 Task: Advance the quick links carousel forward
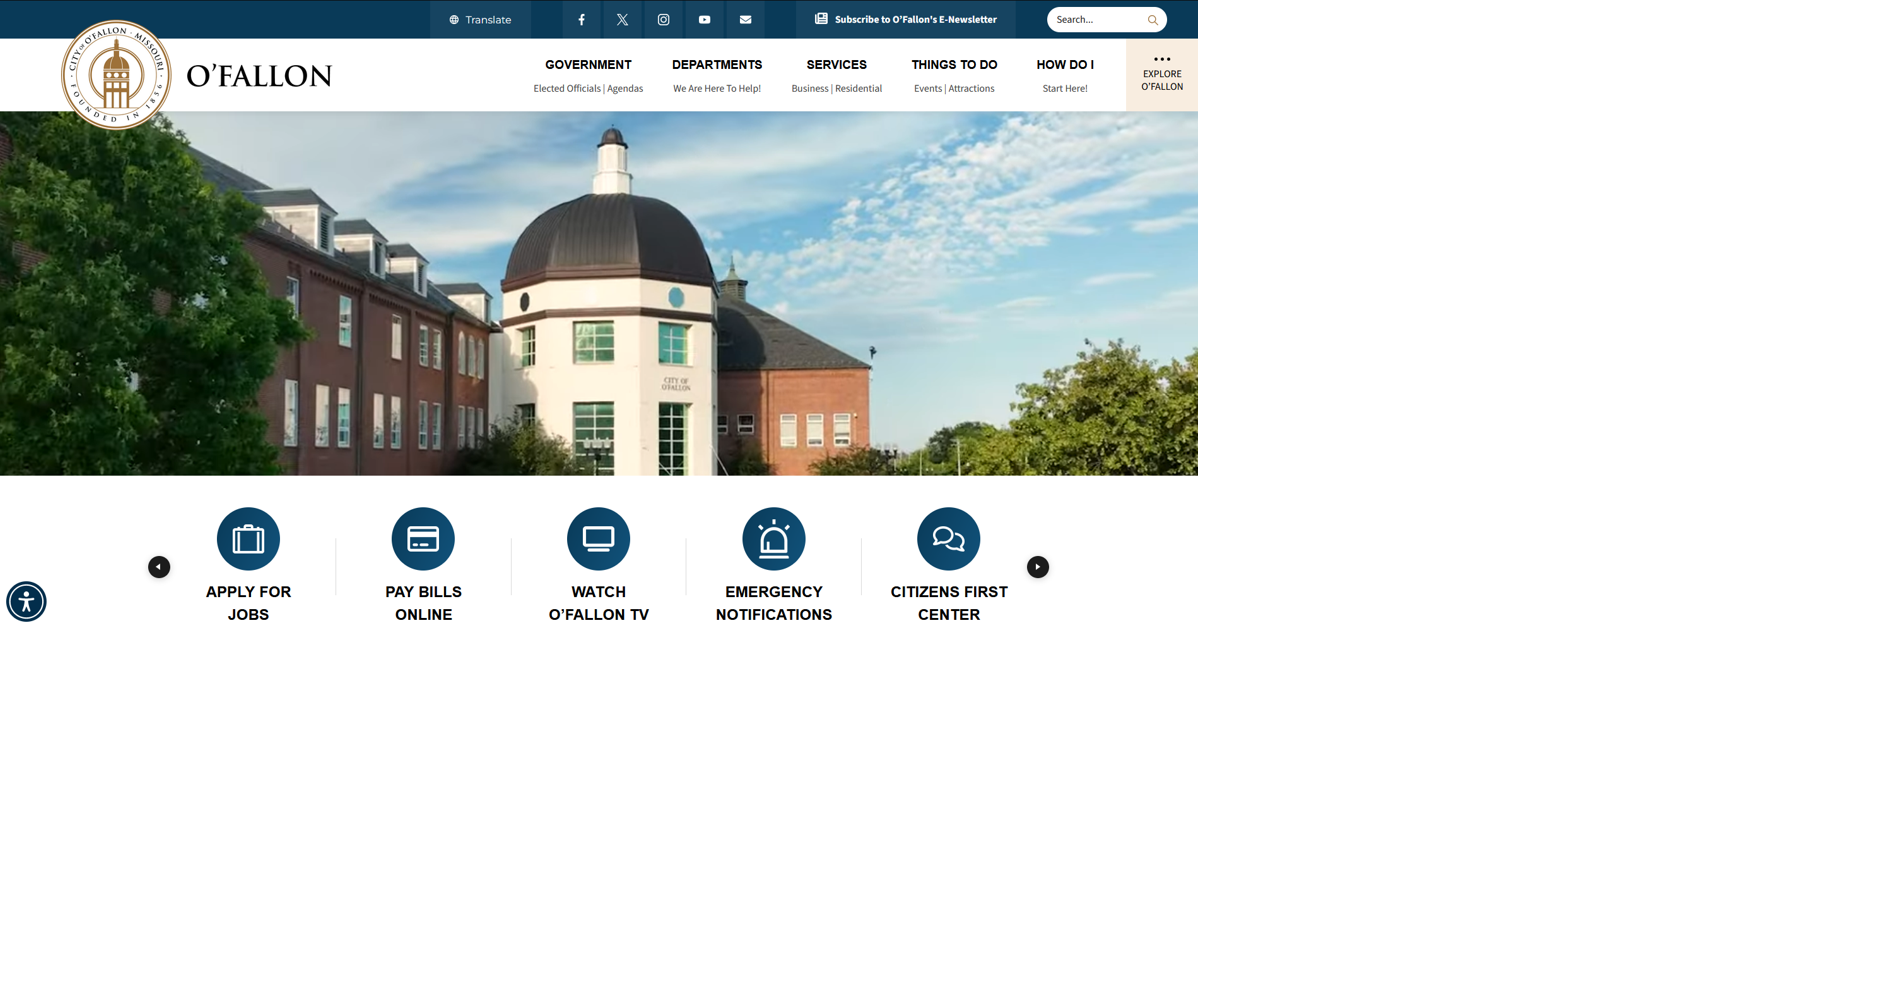pyautogui.click(x=1037, y=566)
